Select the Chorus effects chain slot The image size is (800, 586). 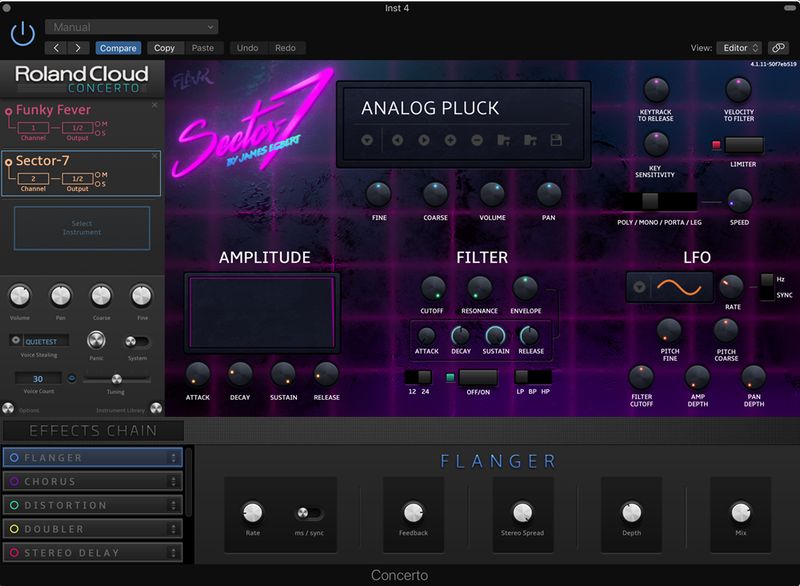pyautogui.click(x=93, y=481)
